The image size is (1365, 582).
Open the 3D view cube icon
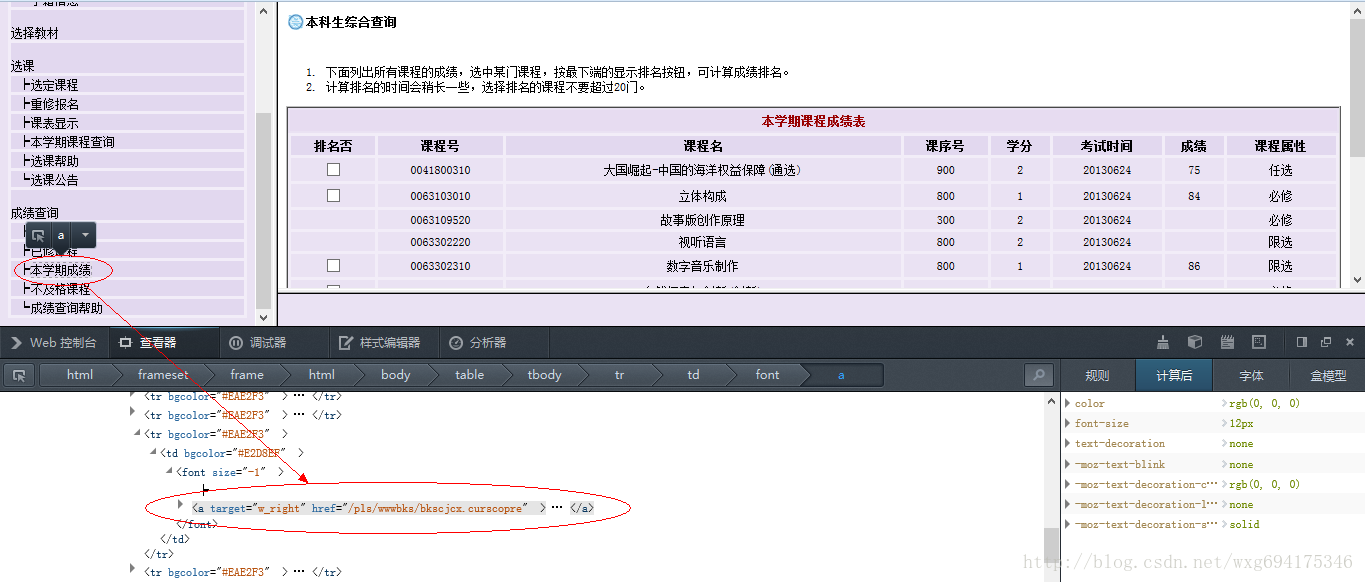(x=1195, y=342)
